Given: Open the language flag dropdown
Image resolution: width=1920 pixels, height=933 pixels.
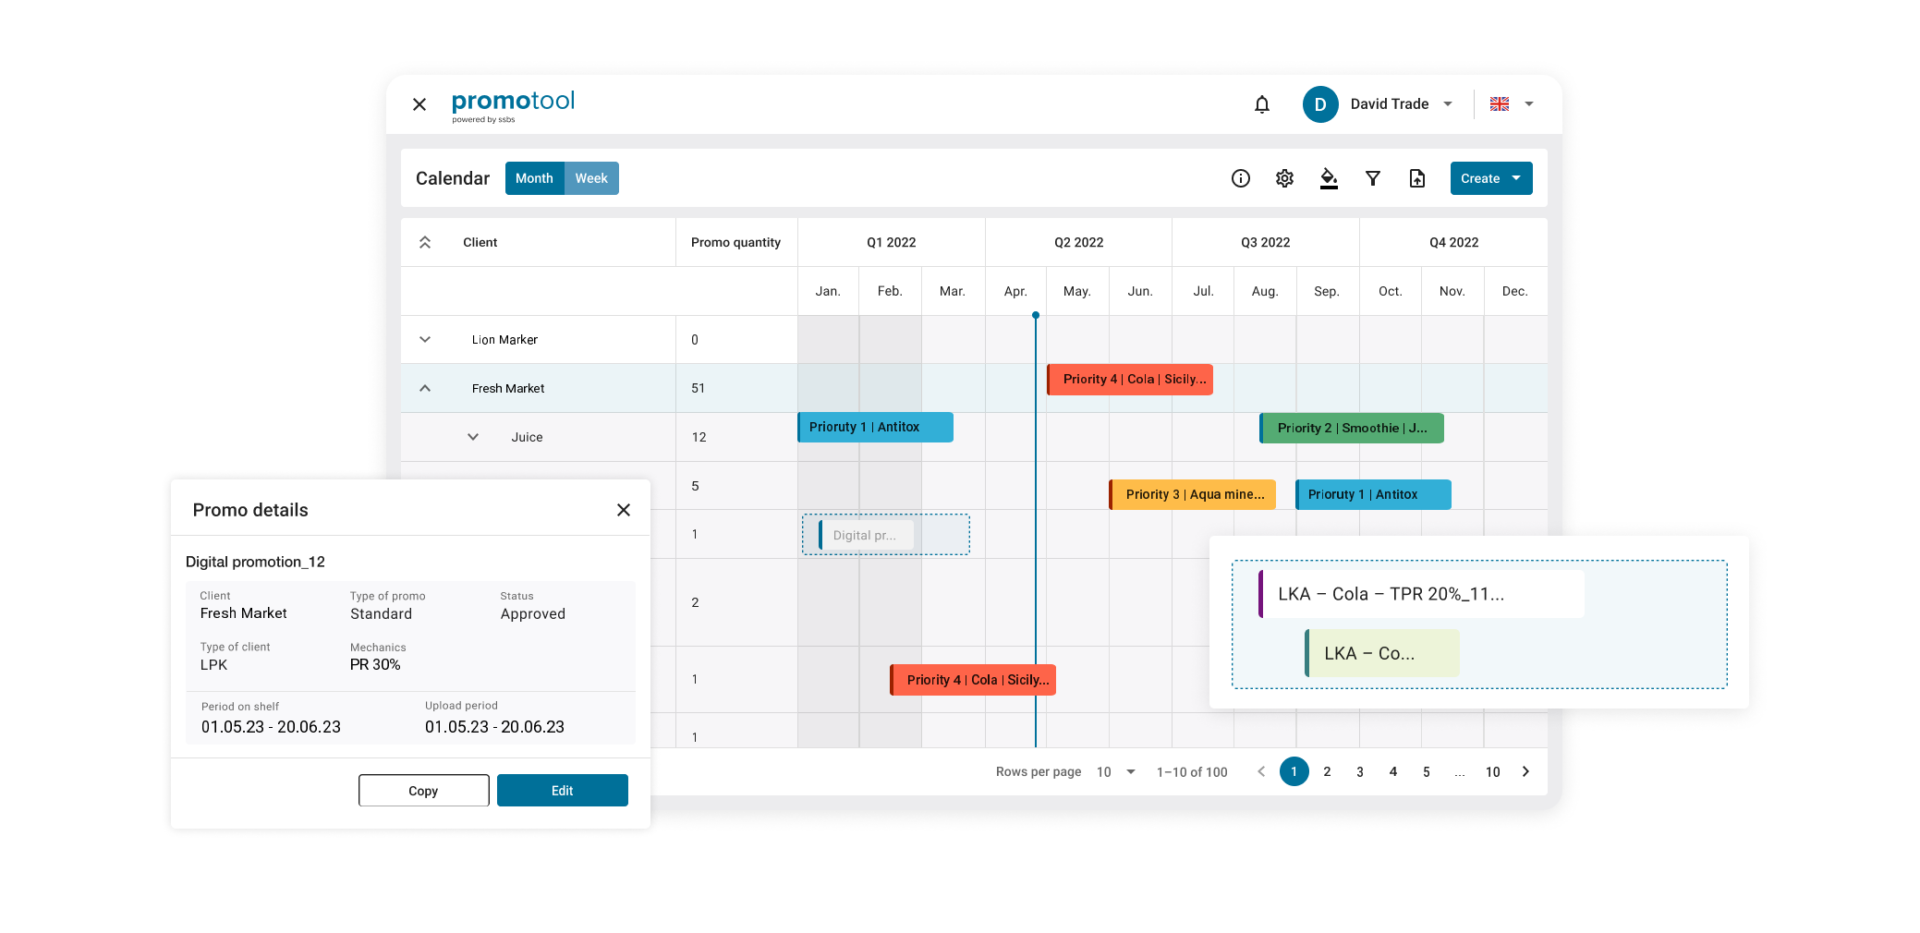Looking at the screenshot, I should (1511, 104).
